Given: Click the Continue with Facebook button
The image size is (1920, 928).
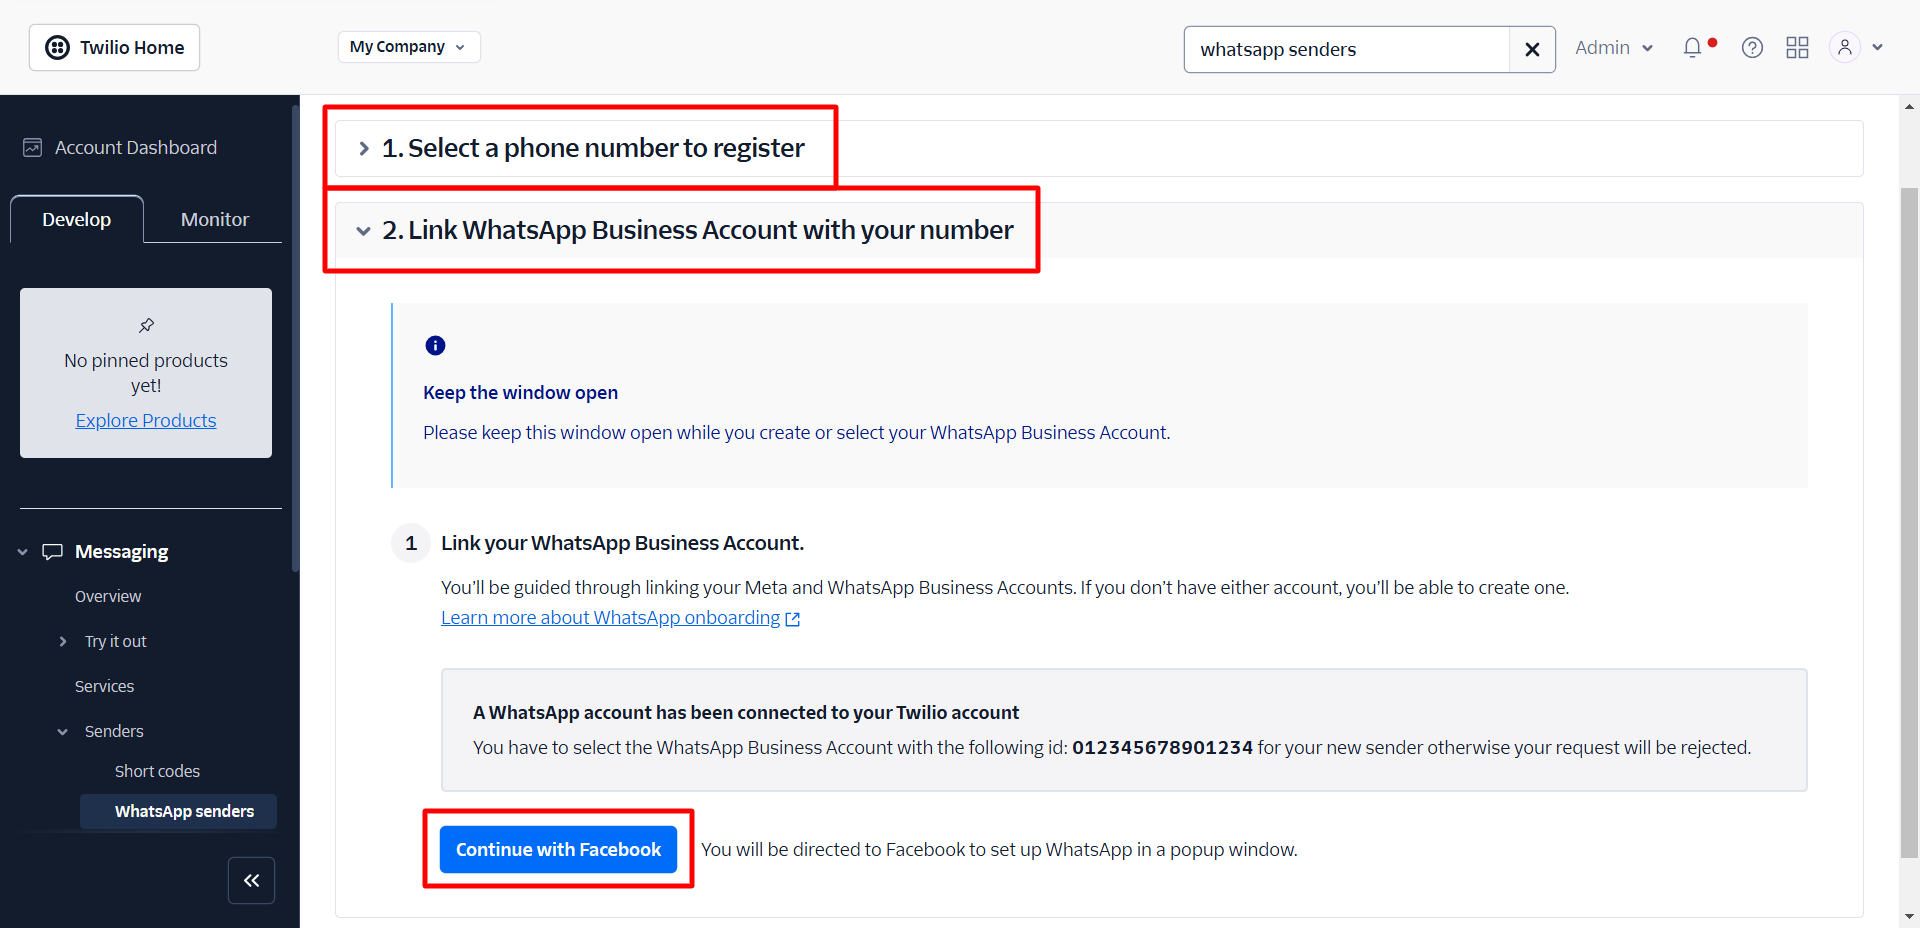Looking at the screenshot, I should point(558,849).
